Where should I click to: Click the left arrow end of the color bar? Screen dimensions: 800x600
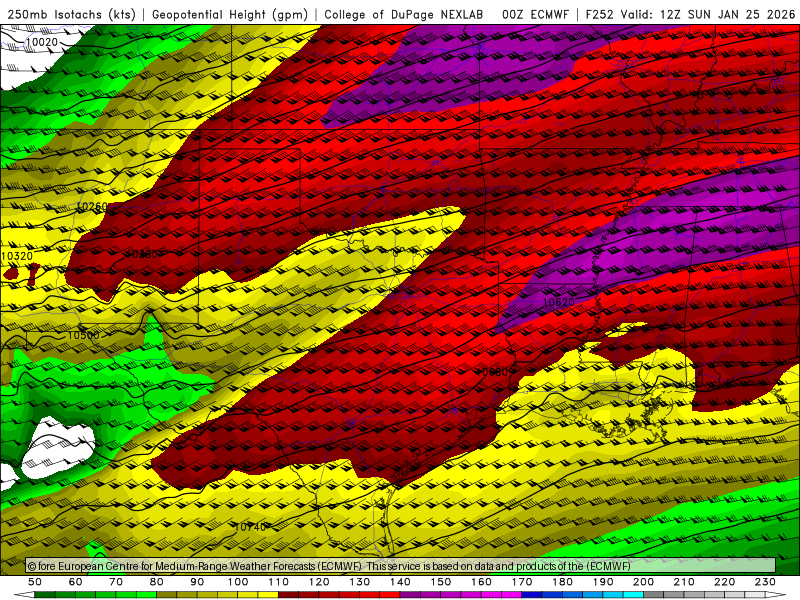[x=24, y=595]
